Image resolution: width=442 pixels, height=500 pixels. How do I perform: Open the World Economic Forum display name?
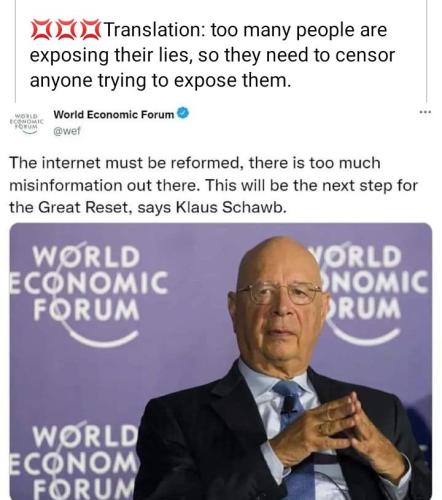point(114,115)
